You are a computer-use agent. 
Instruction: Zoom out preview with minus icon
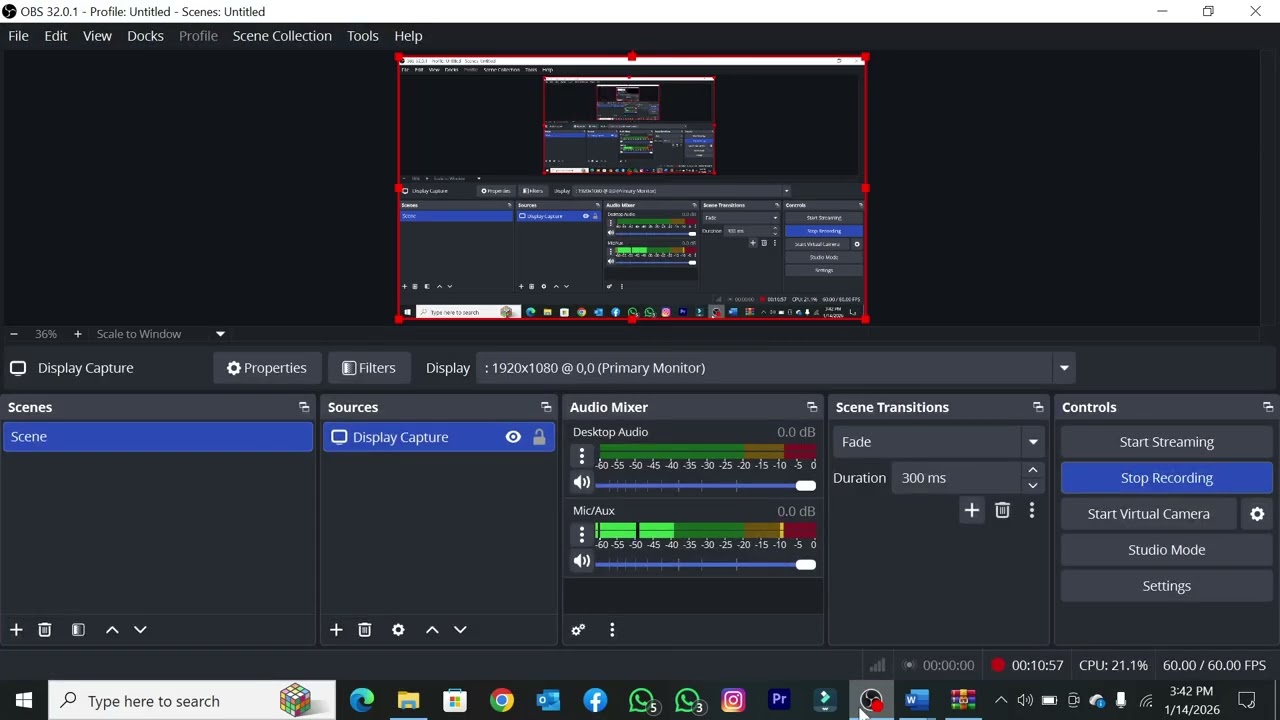pyautogui.click(x=14, y=334)
